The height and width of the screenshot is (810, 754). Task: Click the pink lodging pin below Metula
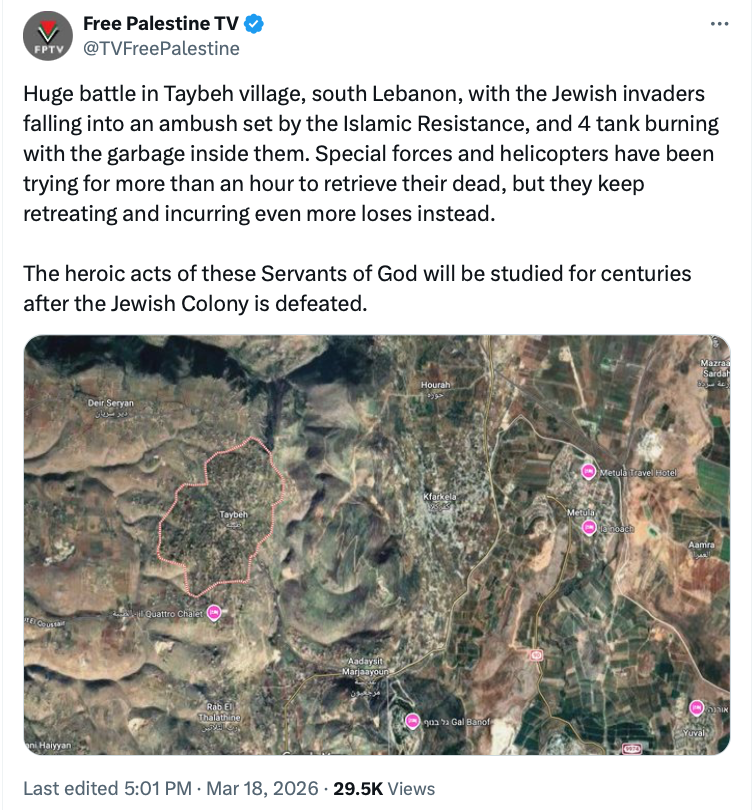589,527
